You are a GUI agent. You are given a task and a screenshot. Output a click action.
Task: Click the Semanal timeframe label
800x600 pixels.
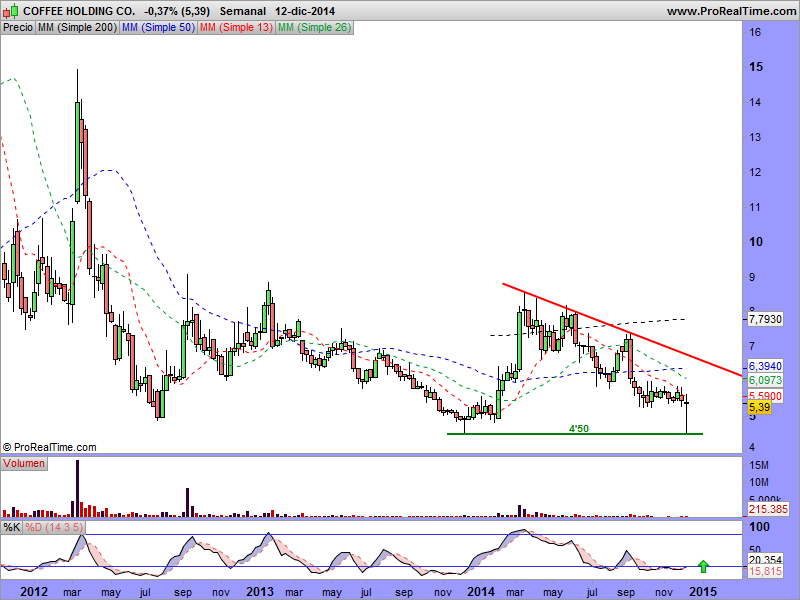(243, 11)
